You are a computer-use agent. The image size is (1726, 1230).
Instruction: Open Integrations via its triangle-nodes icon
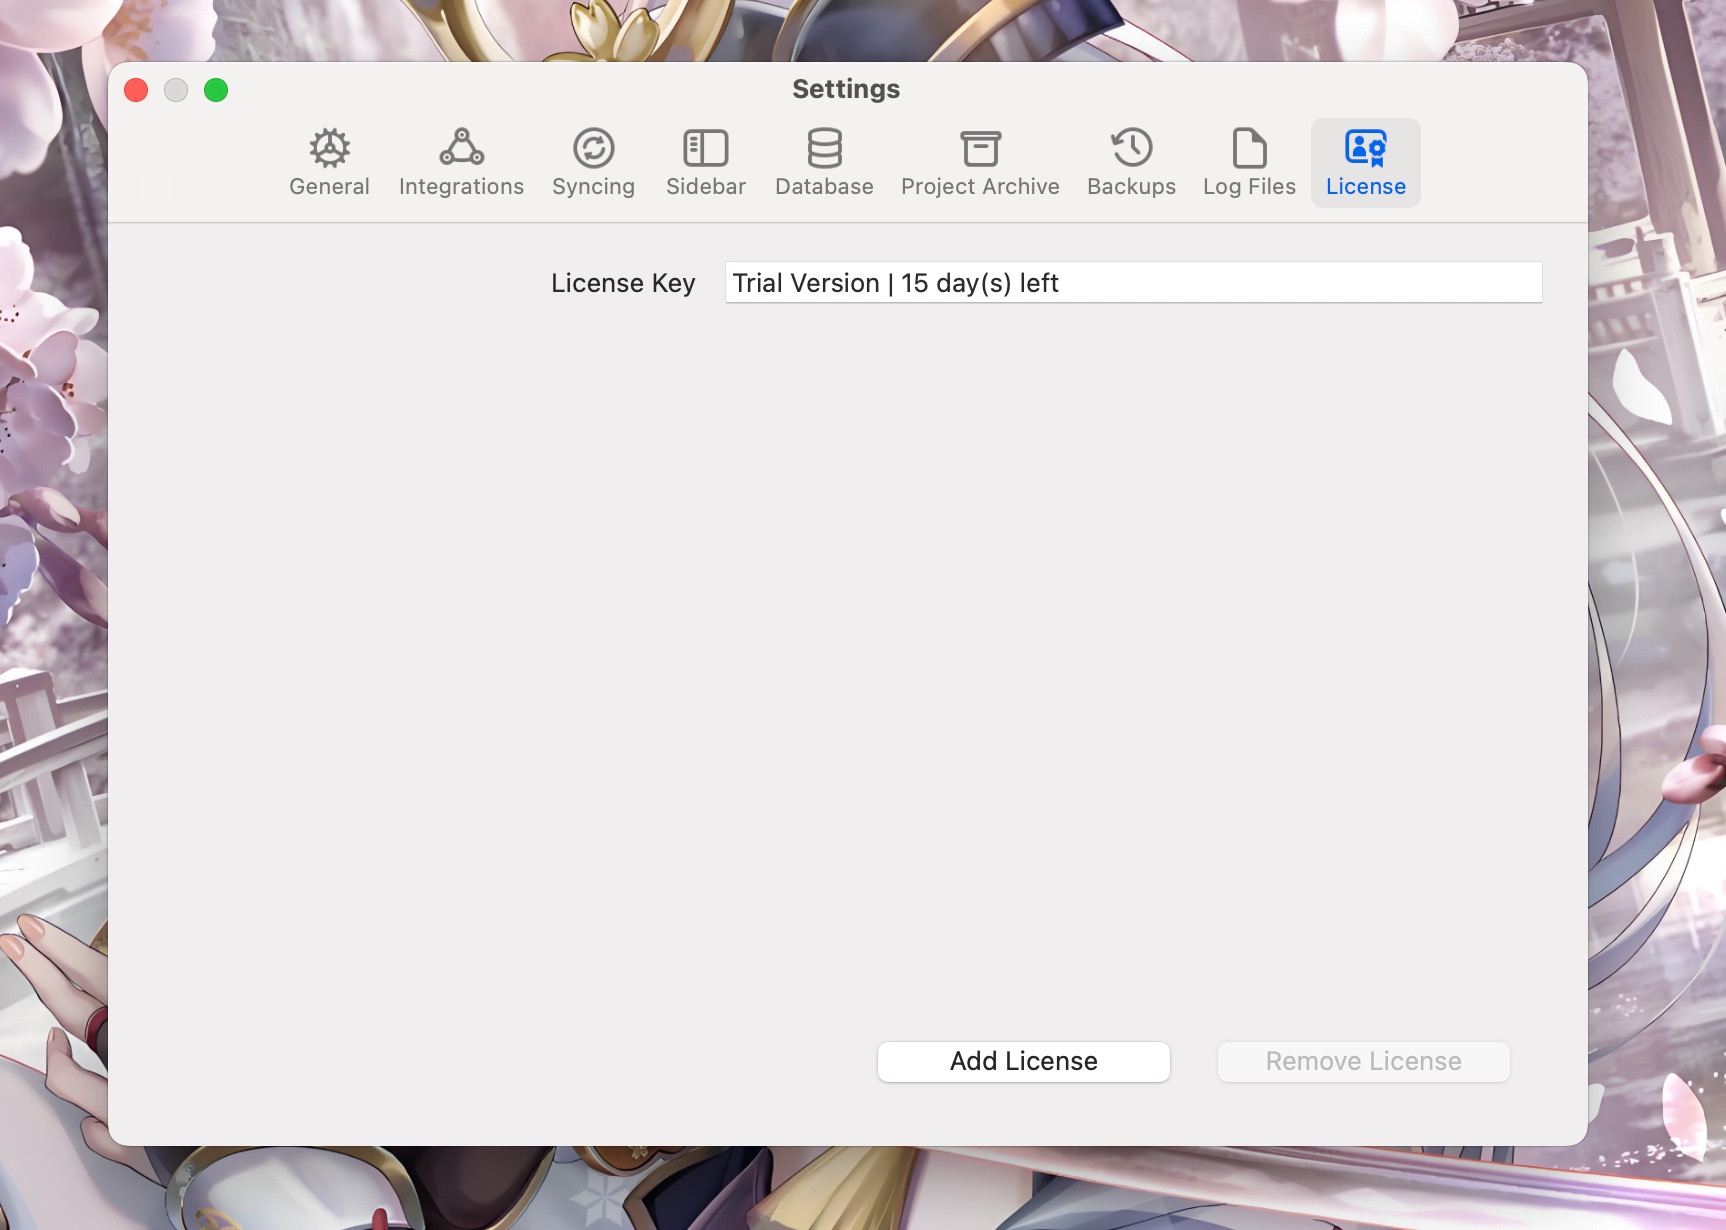[461, 148]
